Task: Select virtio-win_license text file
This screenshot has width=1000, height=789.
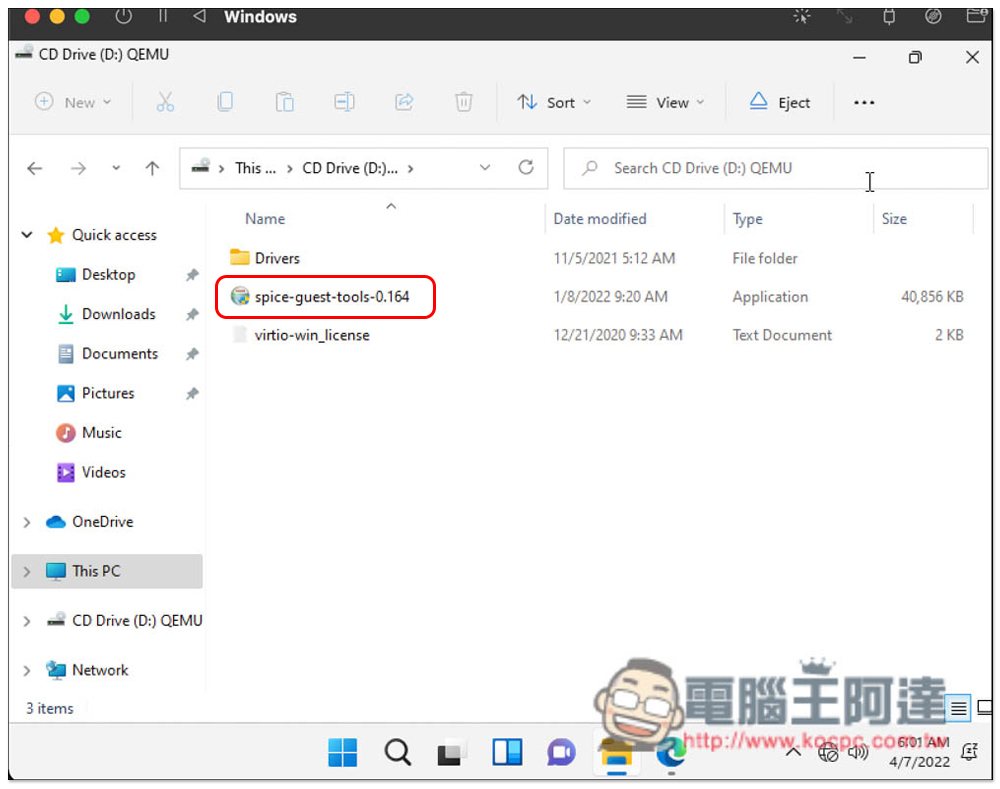Action: click(301, 335)
